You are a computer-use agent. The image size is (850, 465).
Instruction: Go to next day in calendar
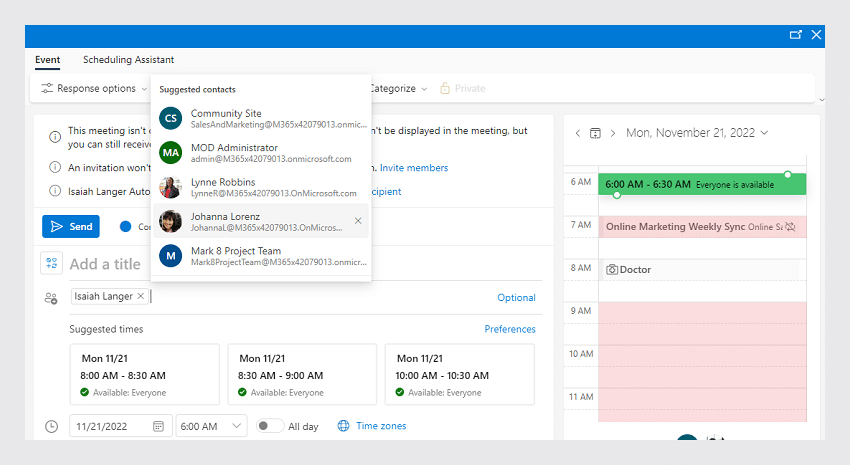coord(613,133)
